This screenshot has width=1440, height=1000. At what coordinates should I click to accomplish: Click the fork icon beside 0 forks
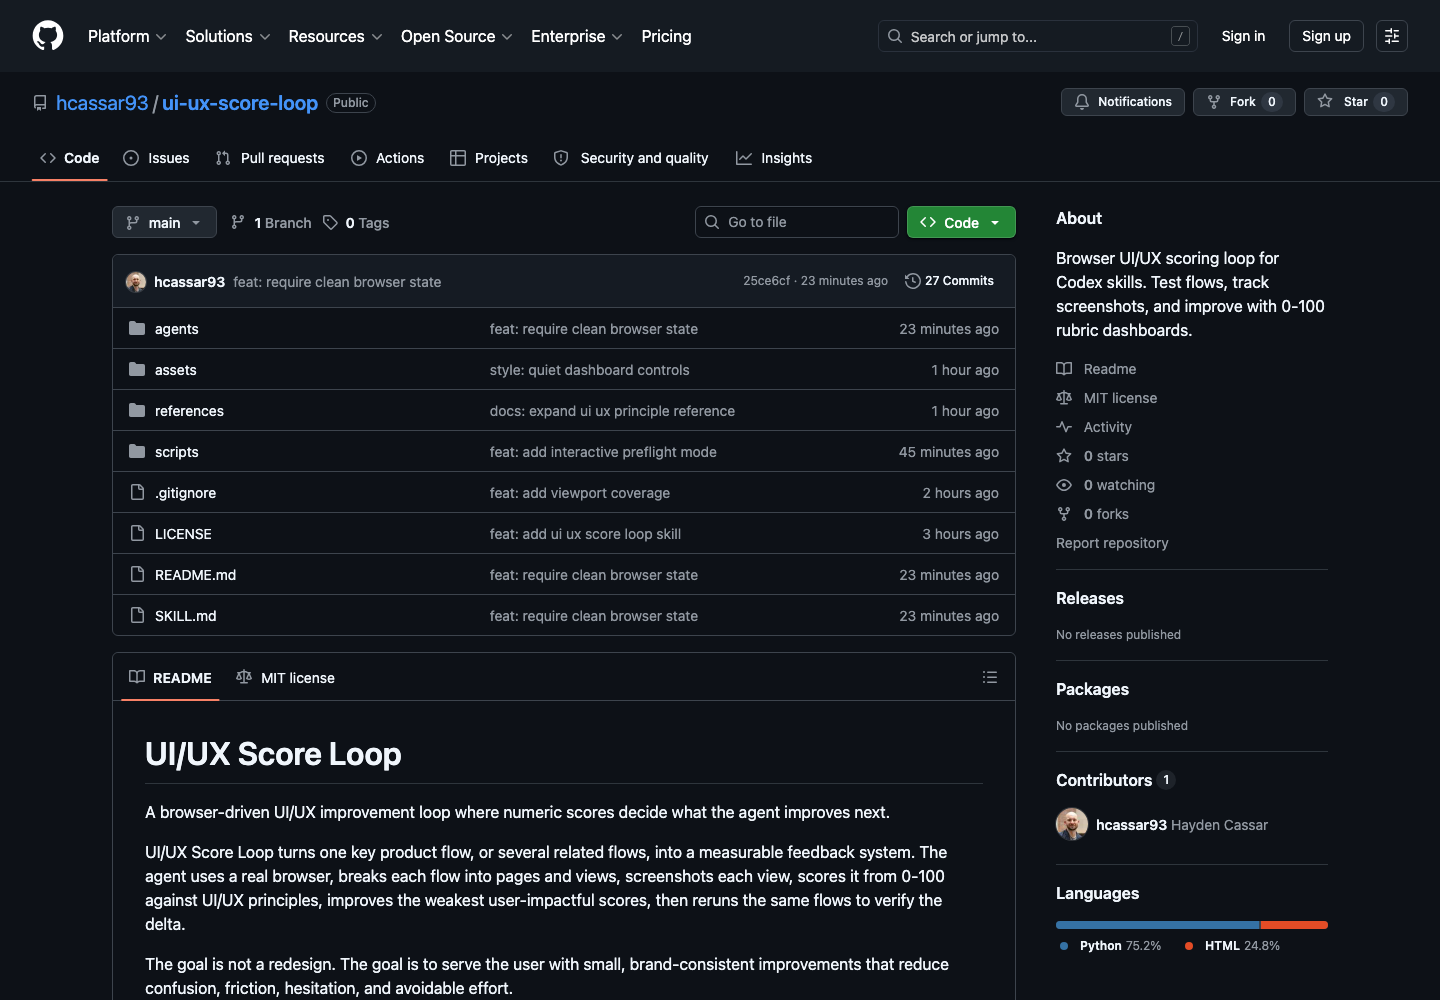tap(1064, 514)
